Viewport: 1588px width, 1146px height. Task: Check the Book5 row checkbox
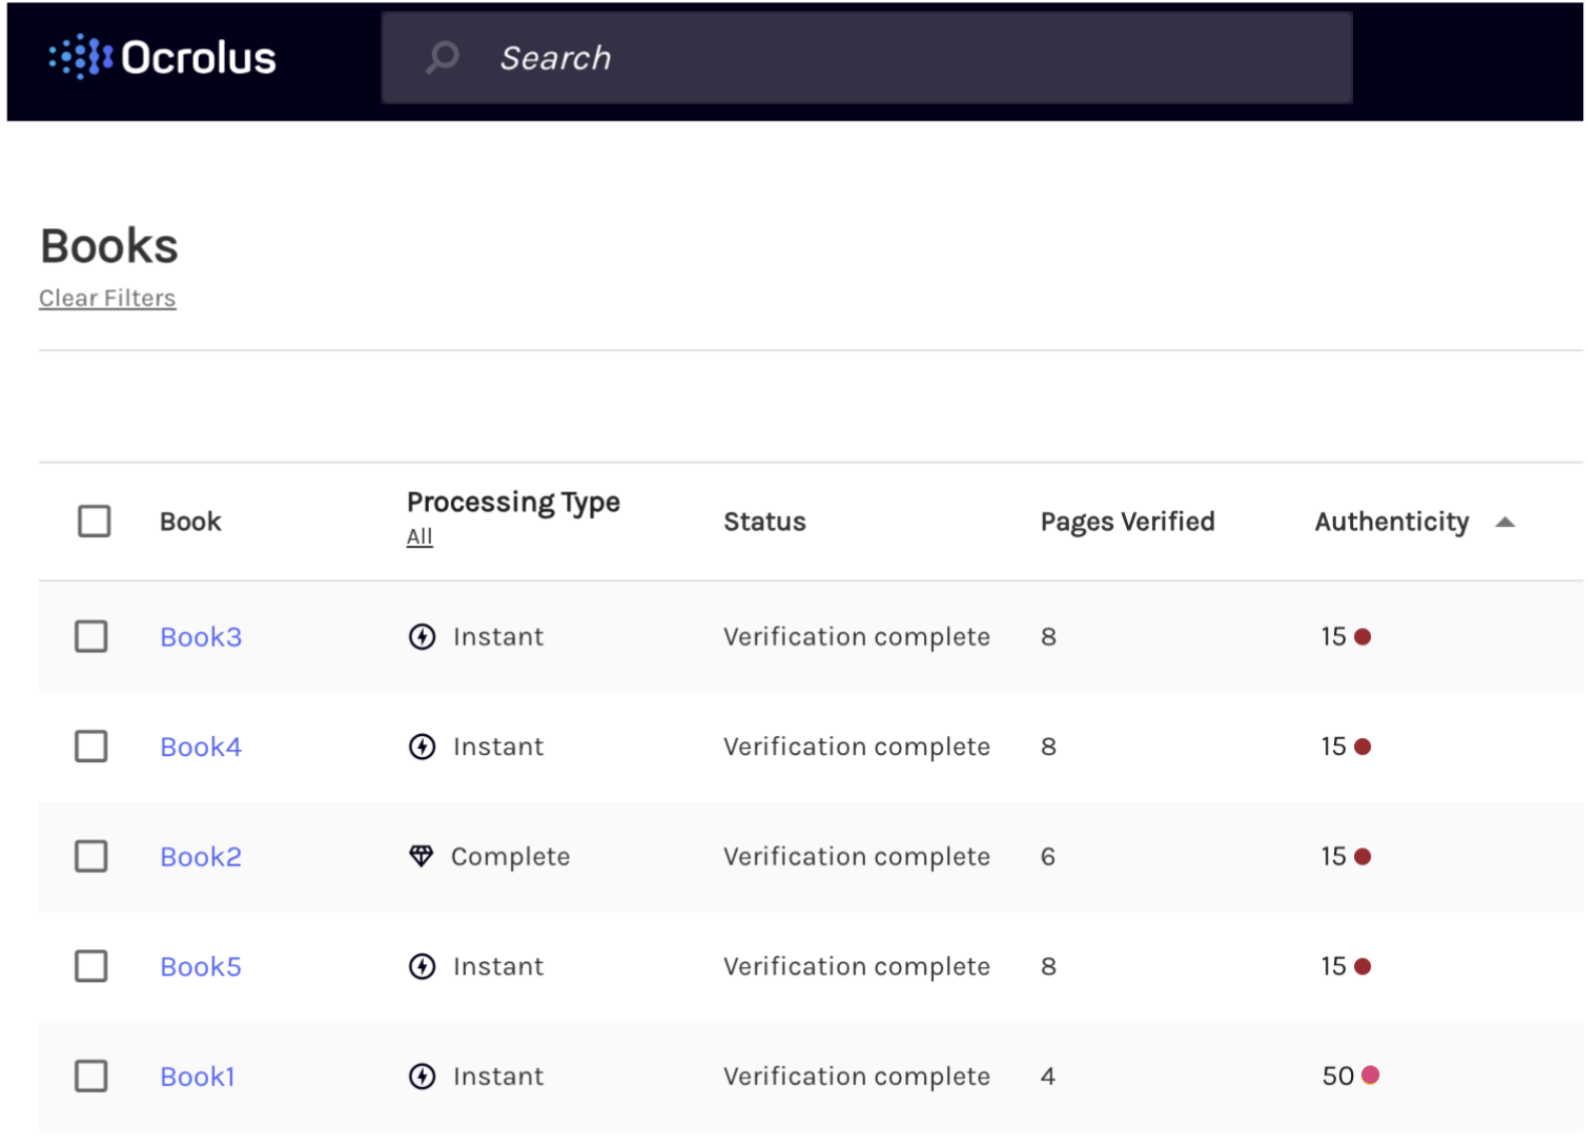91,966
